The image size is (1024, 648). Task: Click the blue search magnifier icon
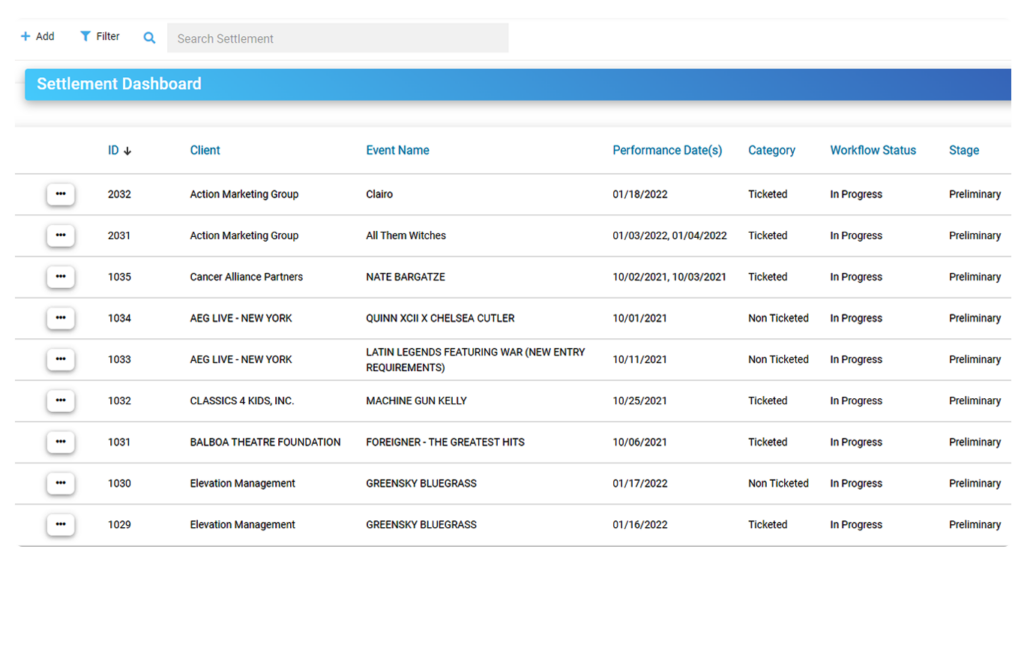click(x=149, y=37)
